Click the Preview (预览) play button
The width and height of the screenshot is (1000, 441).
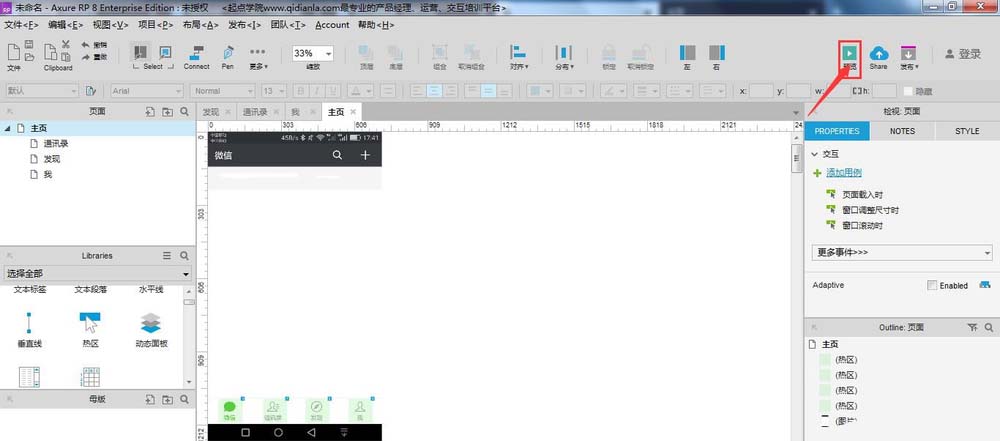[x=849, y=53]
